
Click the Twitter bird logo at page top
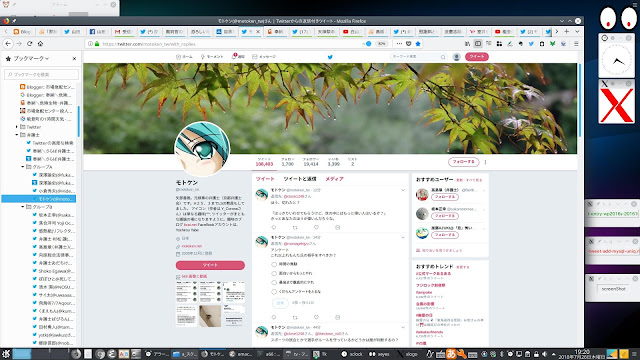pyautogui.click(x=330, y=57)
